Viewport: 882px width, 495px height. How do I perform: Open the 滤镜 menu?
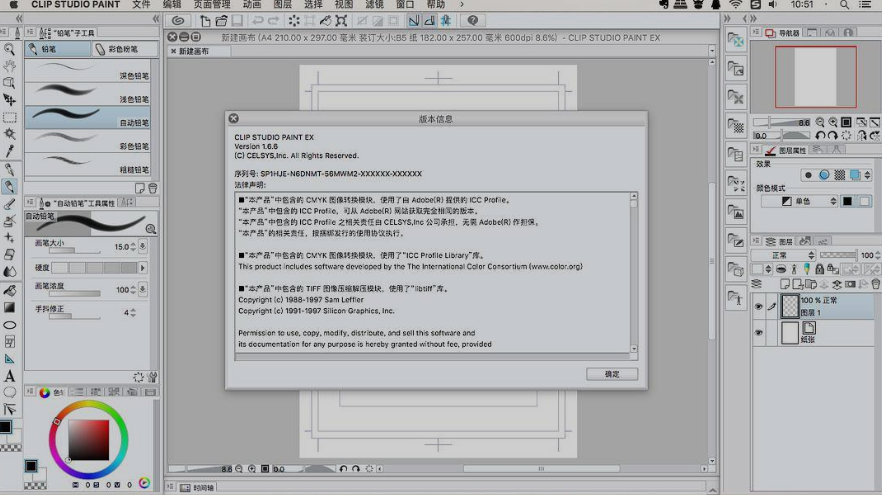coord(374,4)
